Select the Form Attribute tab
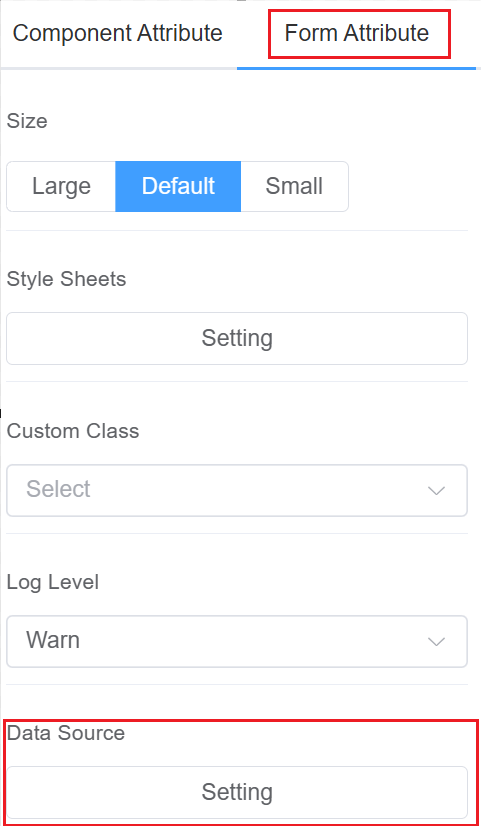 pyautogui.click(x=357, y=33)
